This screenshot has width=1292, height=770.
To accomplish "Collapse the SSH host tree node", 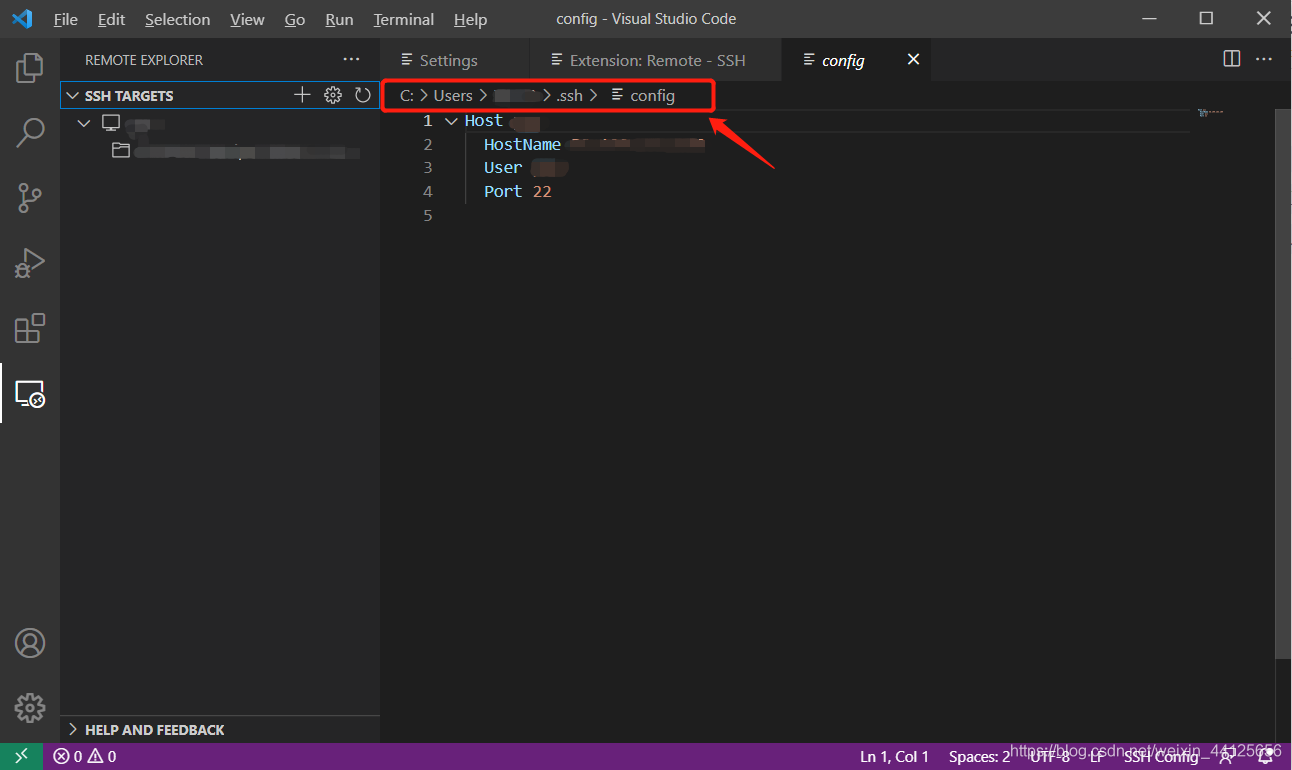I will click(84, 123).
